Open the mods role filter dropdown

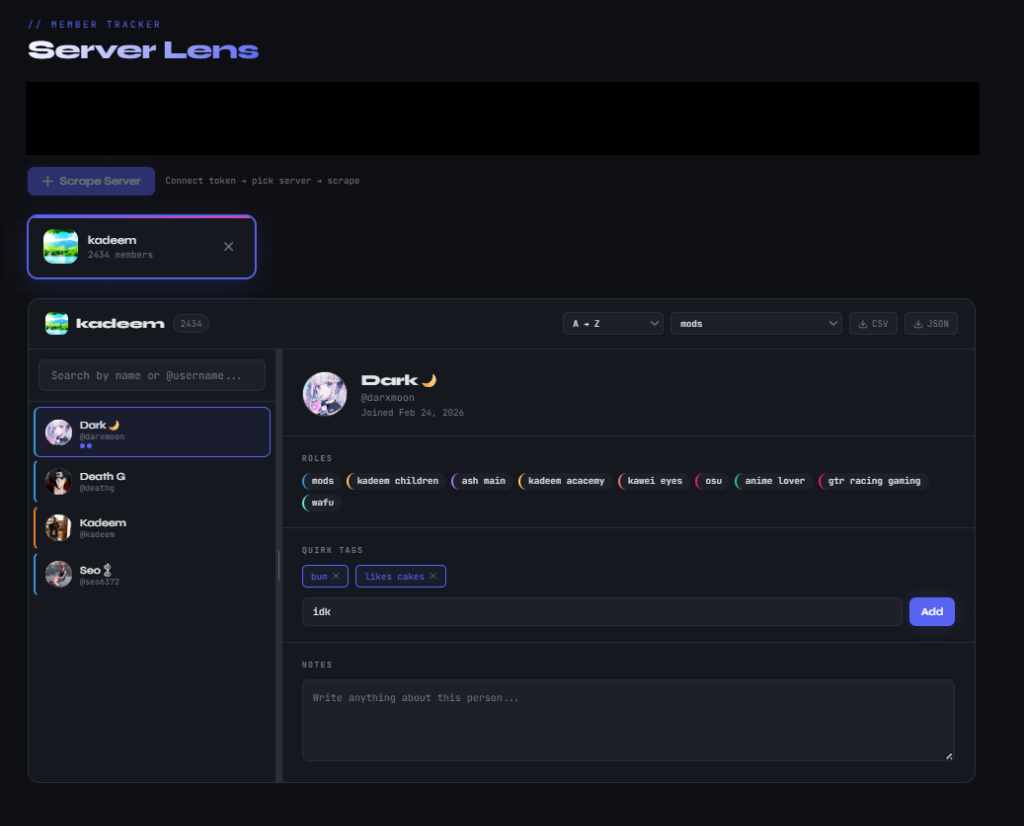pos(755,323)
